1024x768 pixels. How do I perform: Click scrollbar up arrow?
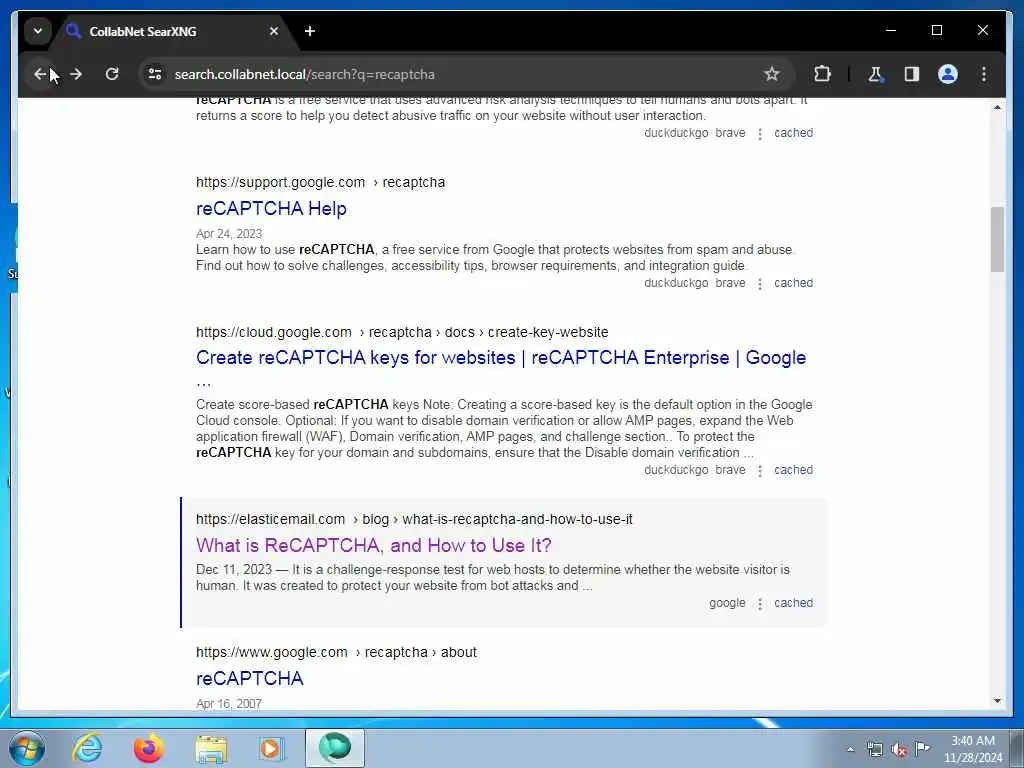pyautogui.click(x=997, y=107)
